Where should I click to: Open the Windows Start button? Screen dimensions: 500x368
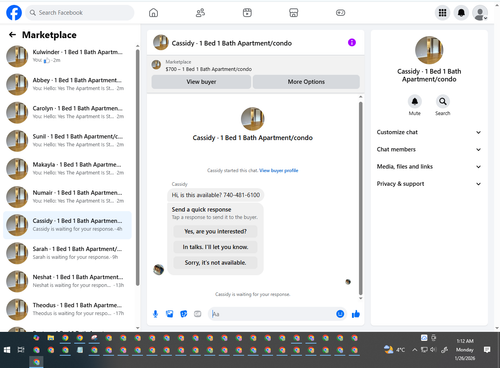point(7,350)
